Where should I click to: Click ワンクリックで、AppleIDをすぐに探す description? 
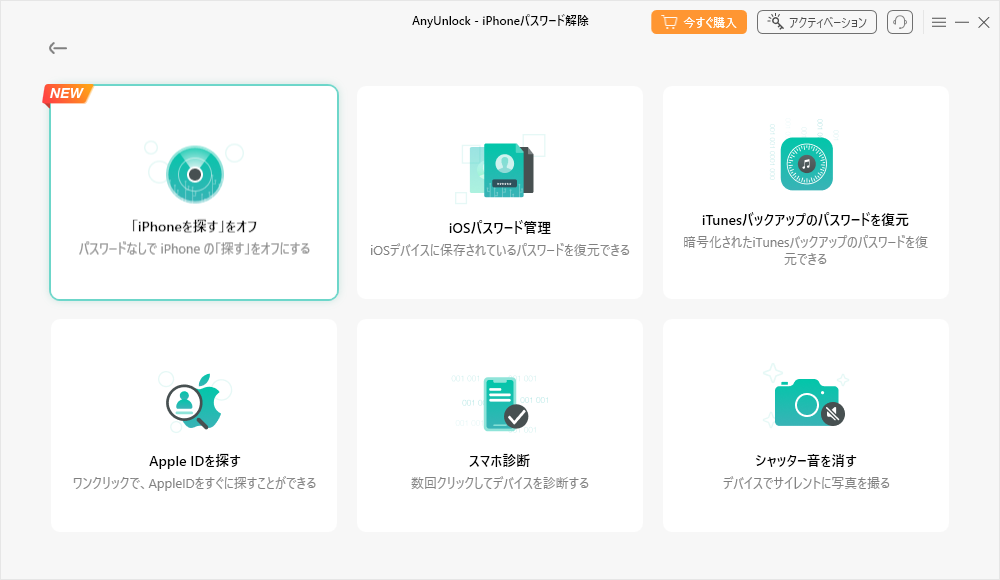coord(194,483)
